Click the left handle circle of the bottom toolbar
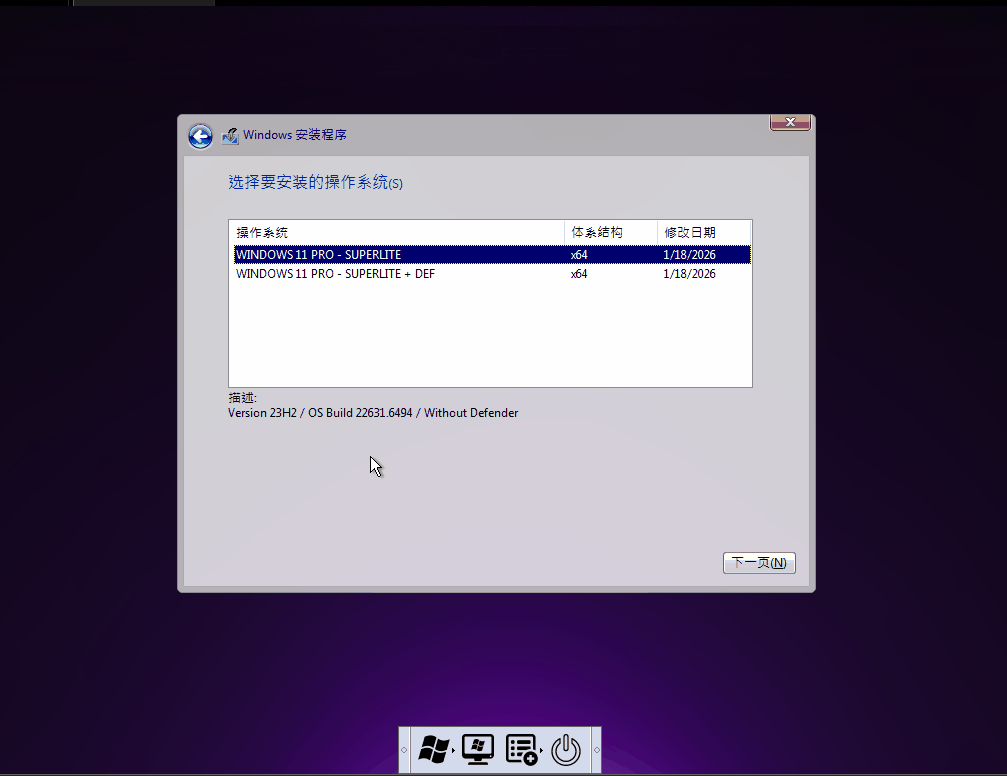The image size is (1007, 776). pos(404,749)
